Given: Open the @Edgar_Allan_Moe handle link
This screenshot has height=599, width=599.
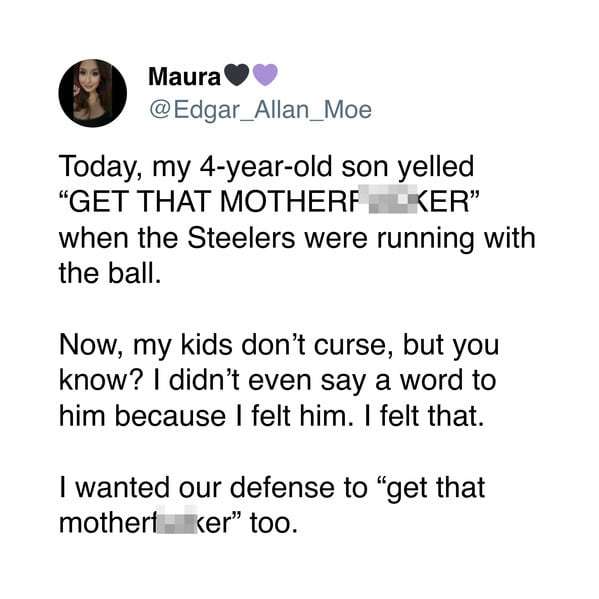Looking at the screenshot, I should tap(260, 110).
